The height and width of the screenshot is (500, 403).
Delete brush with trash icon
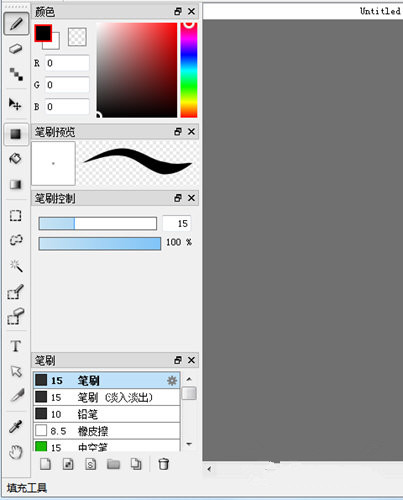[163, 464]
